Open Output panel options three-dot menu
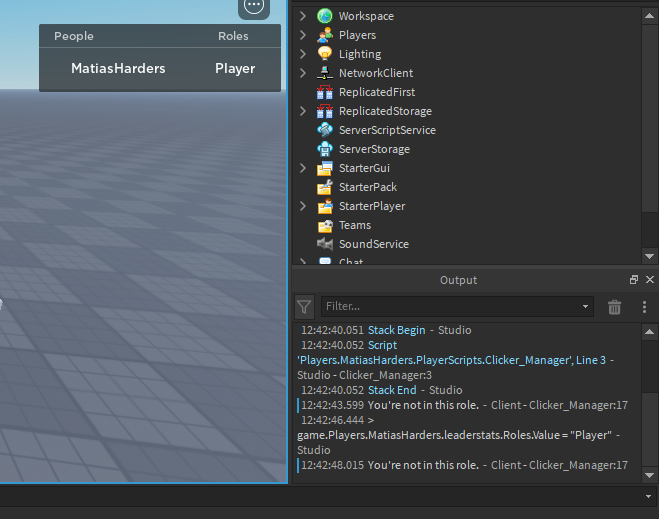Viewport: 659px width, 519px height. (644, 307)
